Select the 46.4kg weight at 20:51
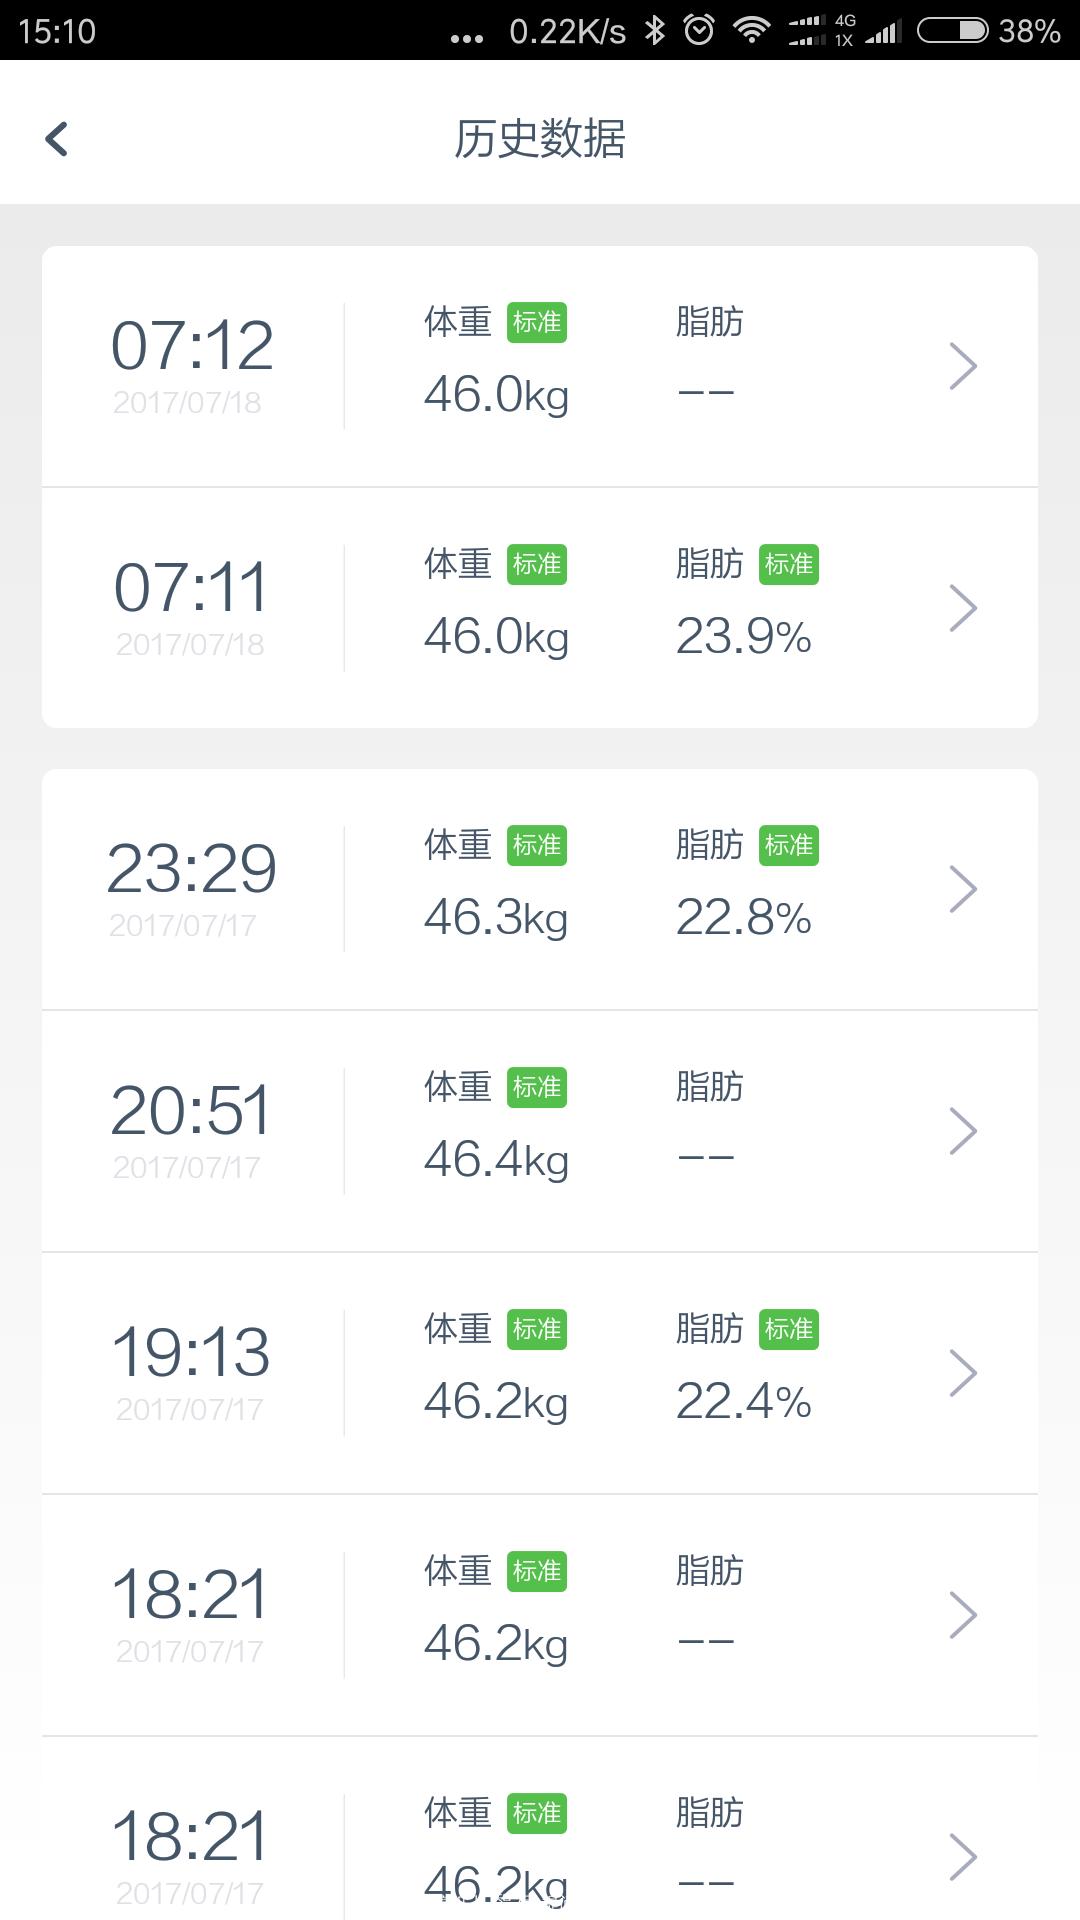 coord(496,1160)
